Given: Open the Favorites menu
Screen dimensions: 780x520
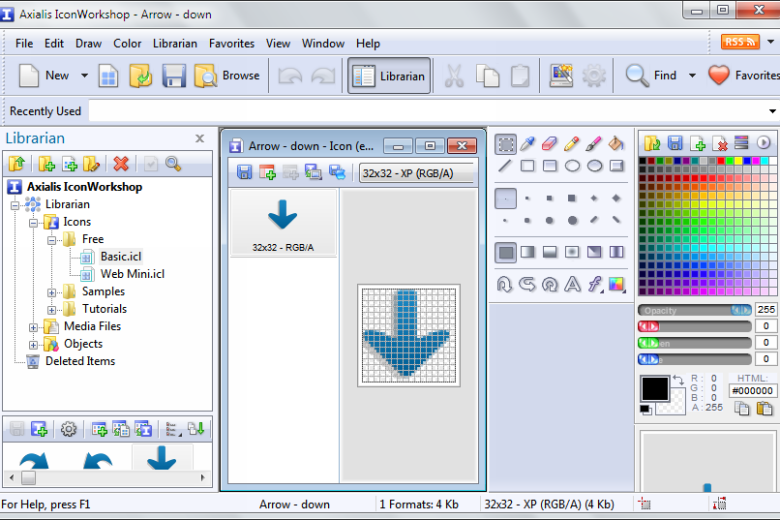Looking at the screenshot, I should (x=232, y=44).
